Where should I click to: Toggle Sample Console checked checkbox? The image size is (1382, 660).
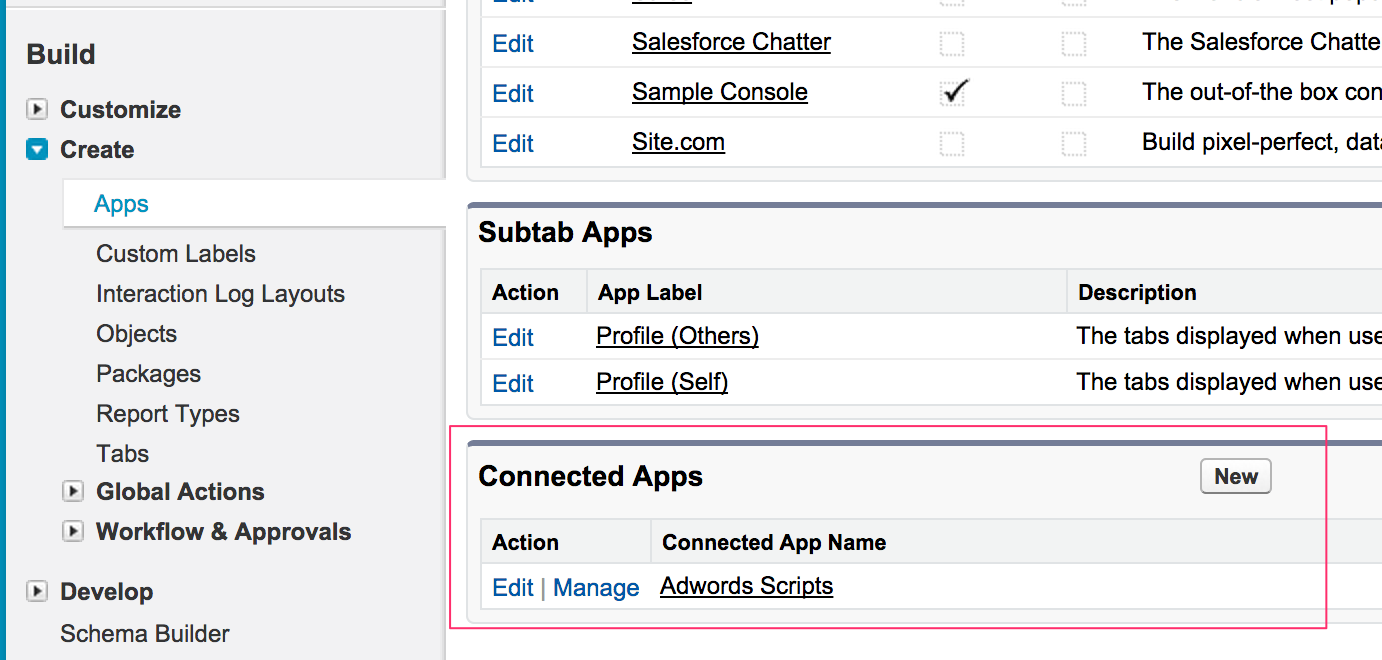coord(953,93)
